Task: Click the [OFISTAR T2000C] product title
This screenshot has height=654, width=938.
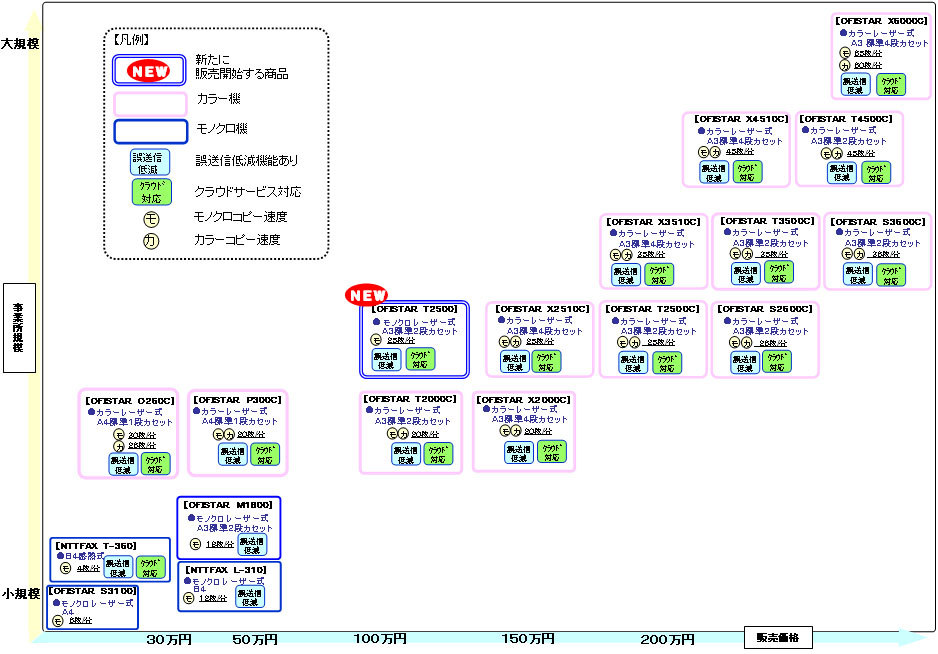Action: (x=410, y=399)
